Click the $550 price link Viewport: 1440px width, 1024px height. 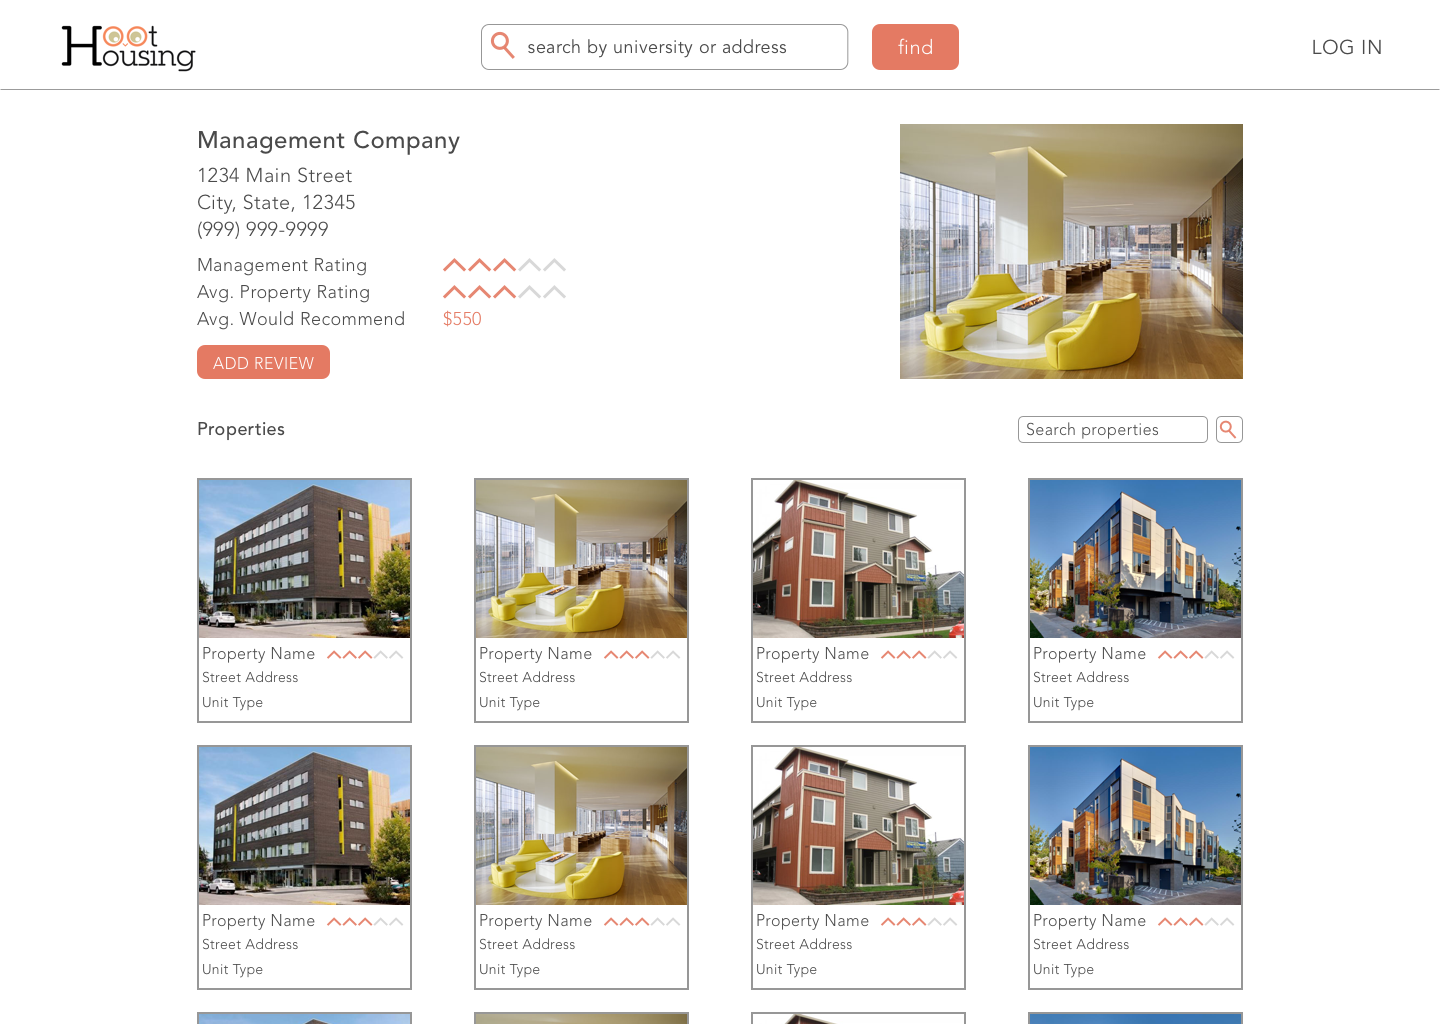click(462, 318)
